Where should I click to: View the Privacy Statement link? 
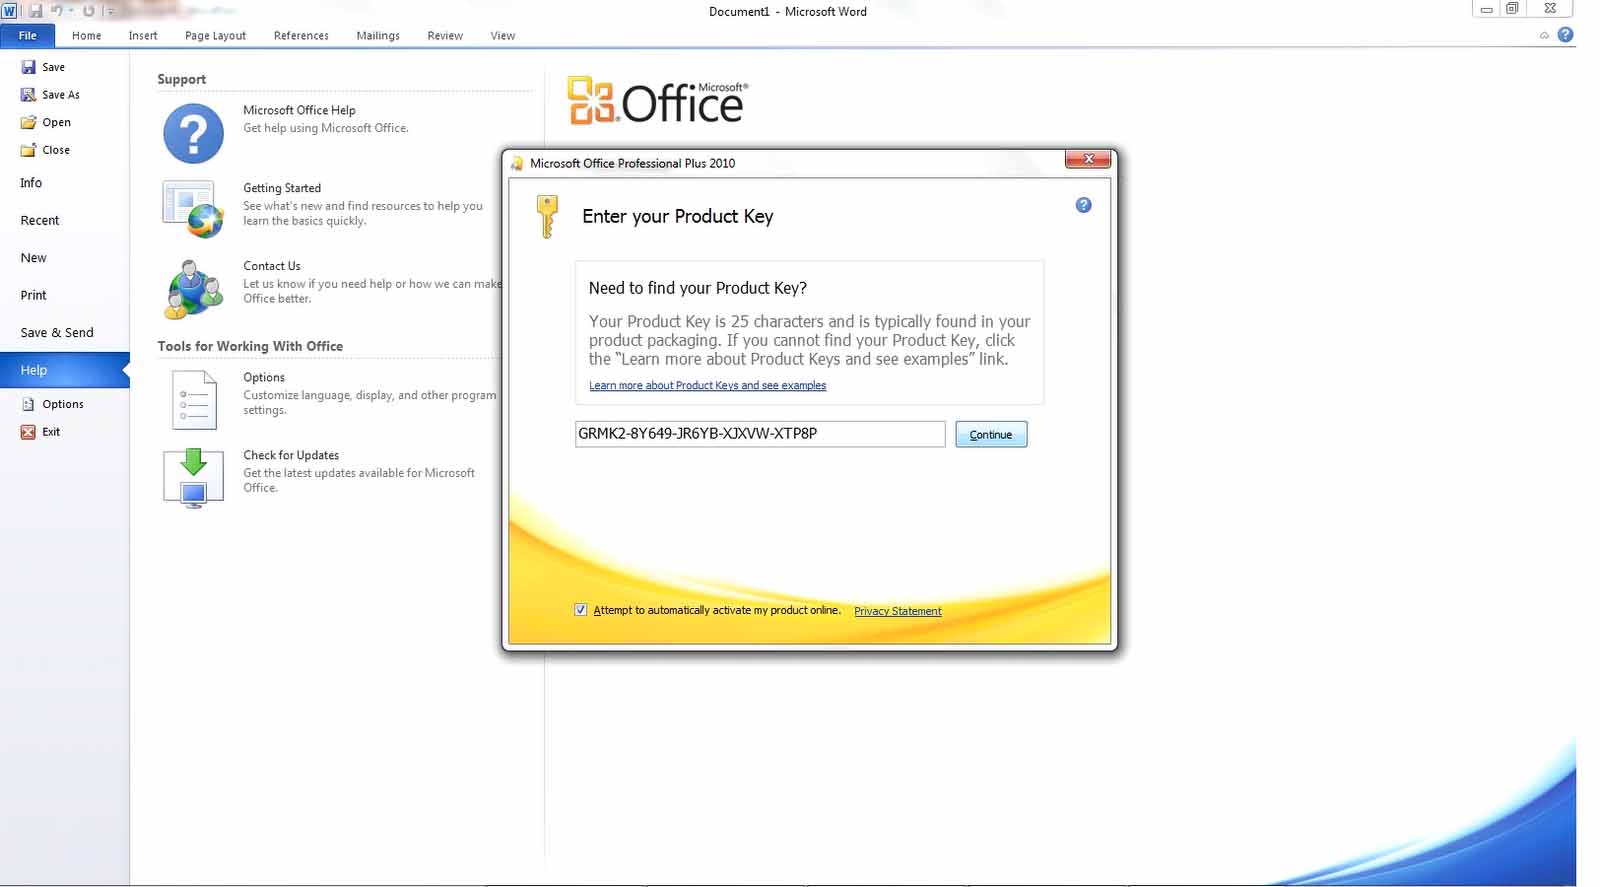(897, 611)
